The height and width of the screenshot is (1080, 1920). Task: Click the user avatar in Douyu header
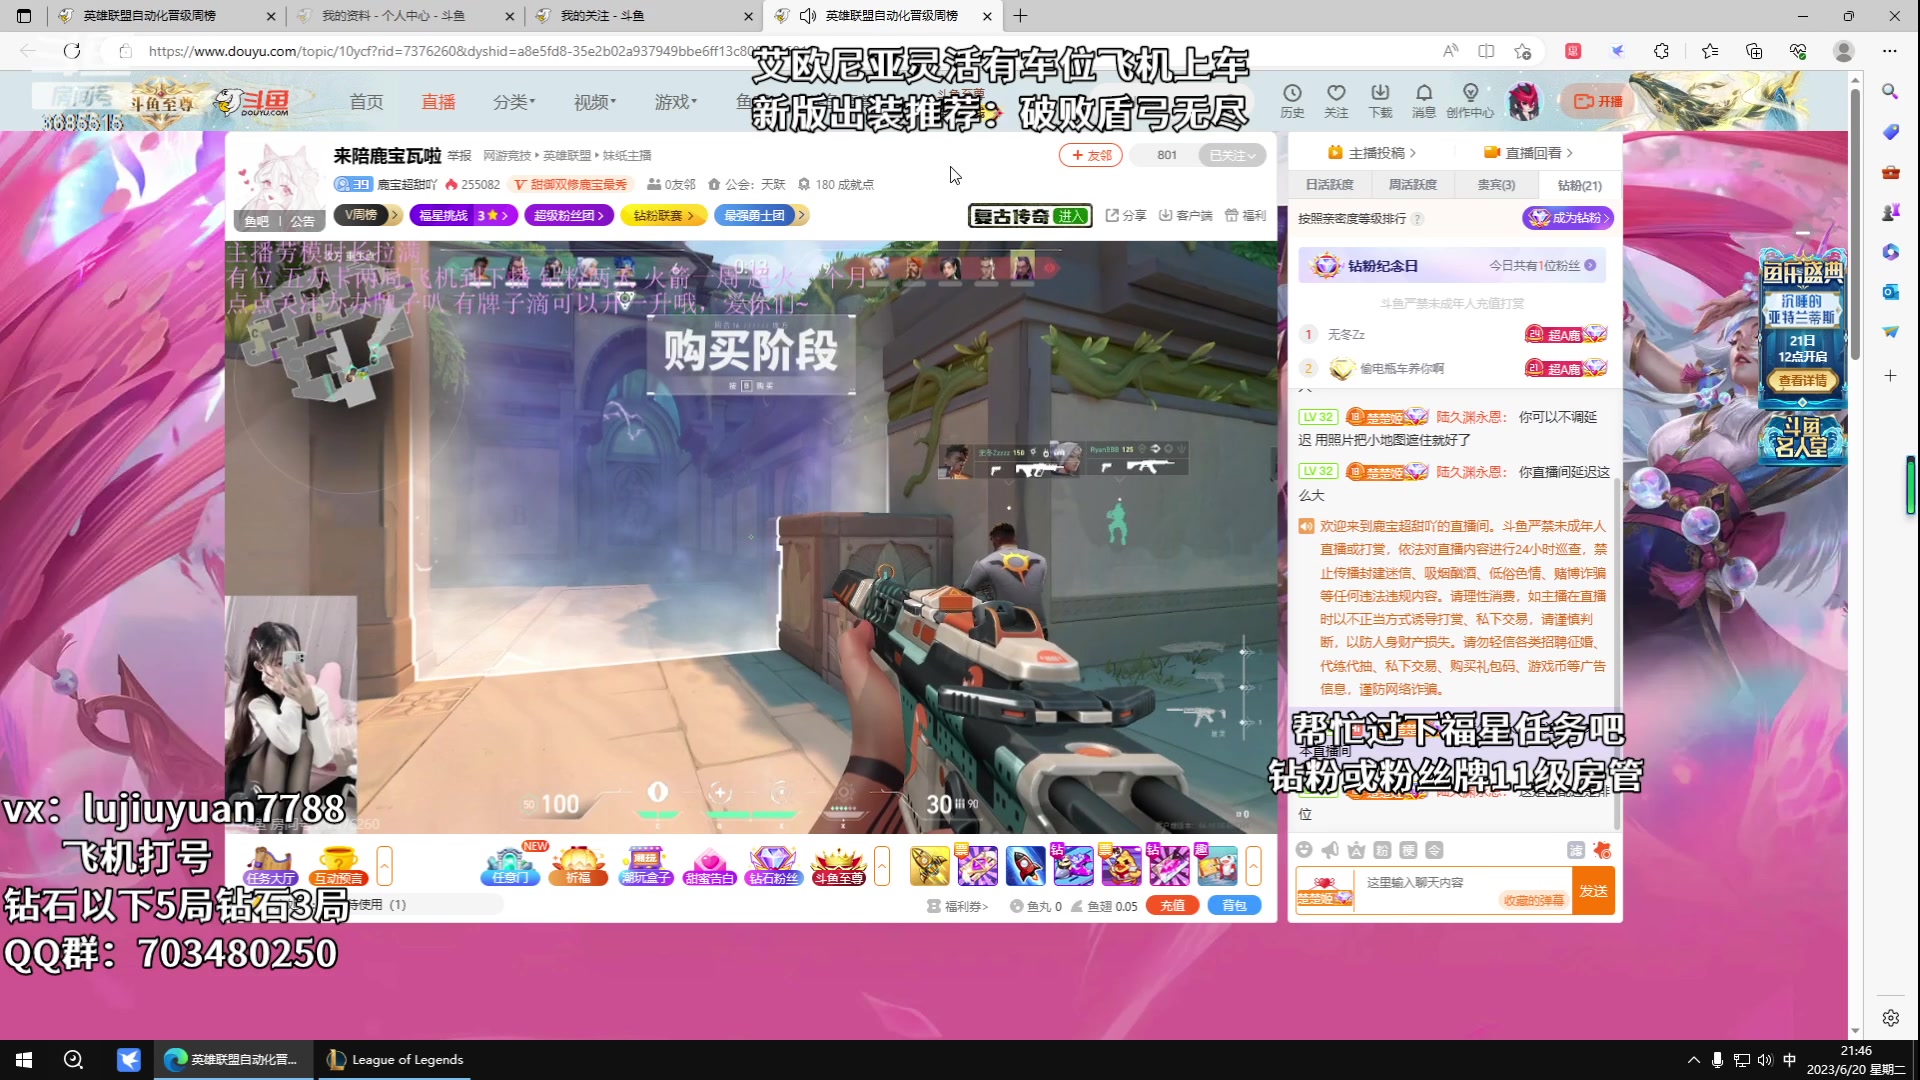(x=1524, y=101)
